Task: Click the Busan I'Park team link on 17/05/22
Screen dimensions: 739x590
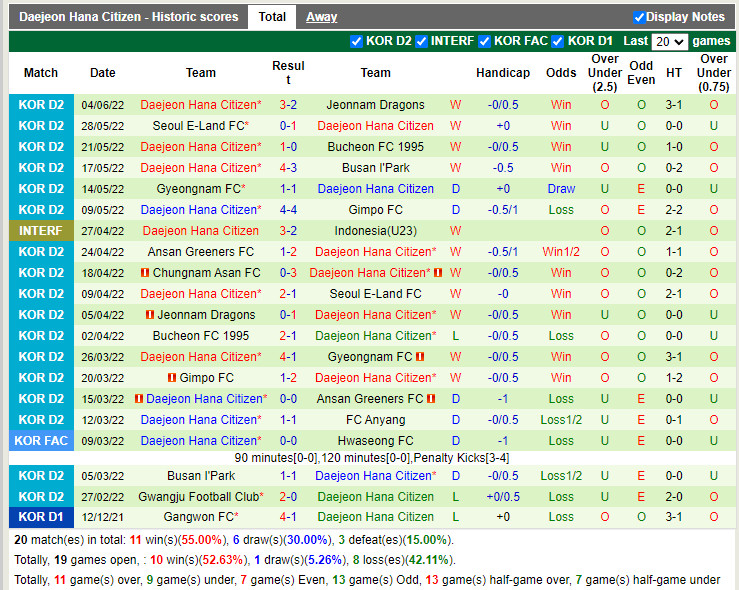Action: tap(375, 168)
